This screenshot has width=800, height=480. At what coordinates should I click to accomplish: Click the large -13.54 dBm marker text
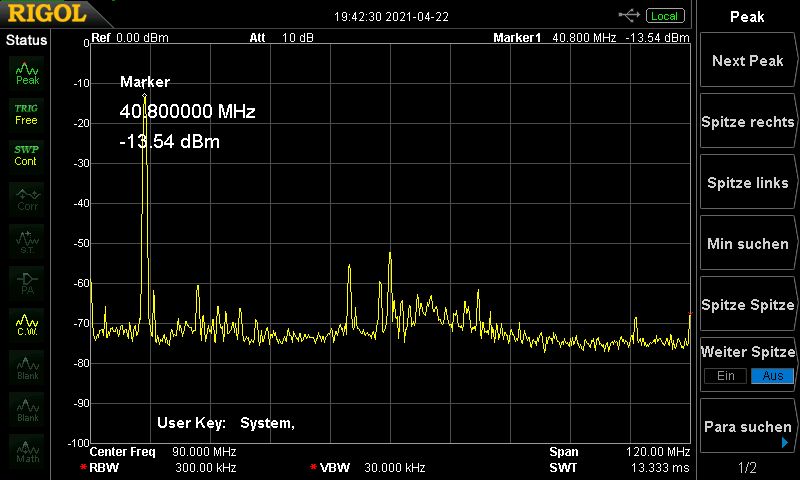(169, 141)
